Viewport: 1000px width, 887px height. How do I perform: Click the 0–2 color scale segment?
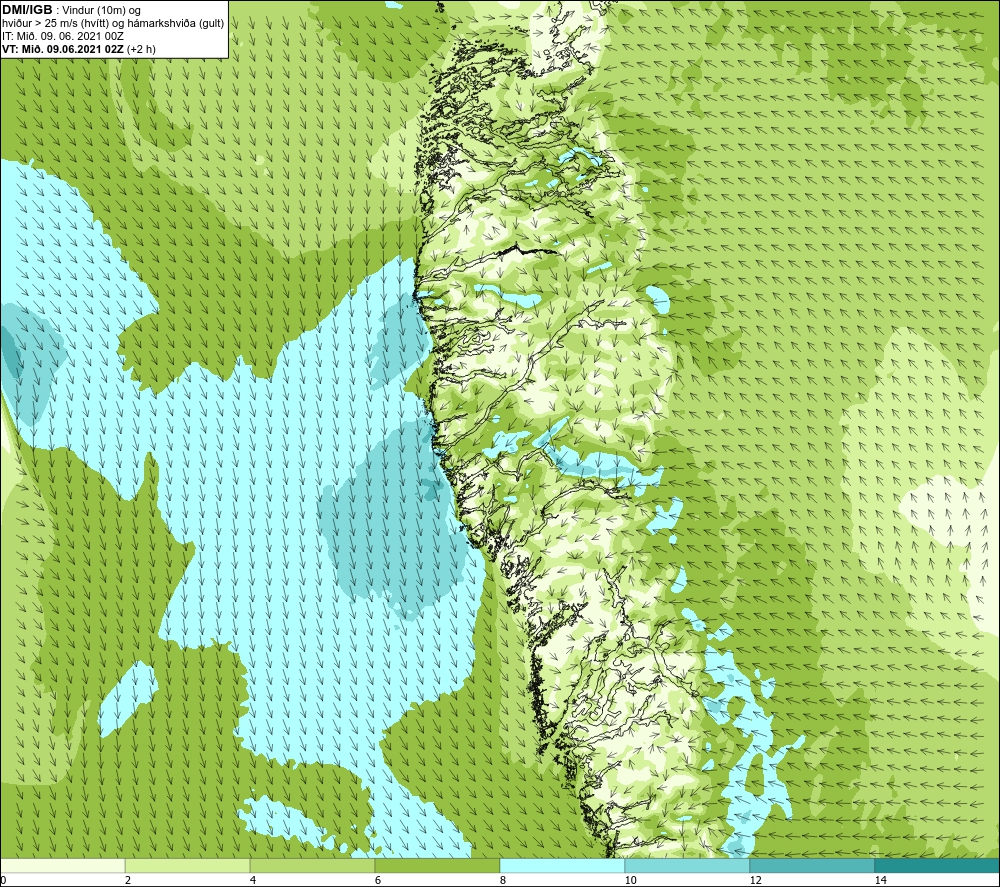(x=62, y=866)
